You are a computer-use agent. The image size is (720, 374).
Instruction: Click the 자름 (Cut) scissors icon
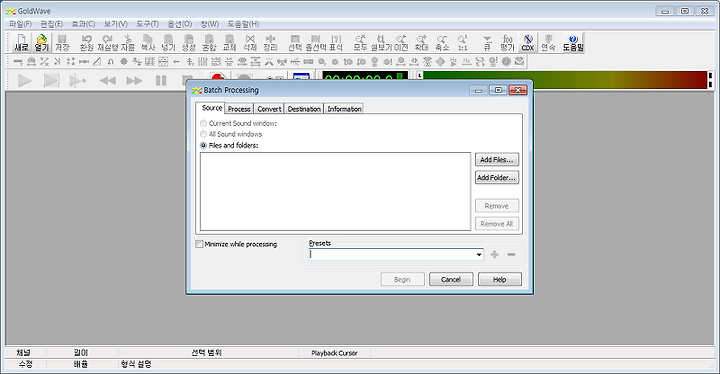pyautogui.click(x=128, y=43)
